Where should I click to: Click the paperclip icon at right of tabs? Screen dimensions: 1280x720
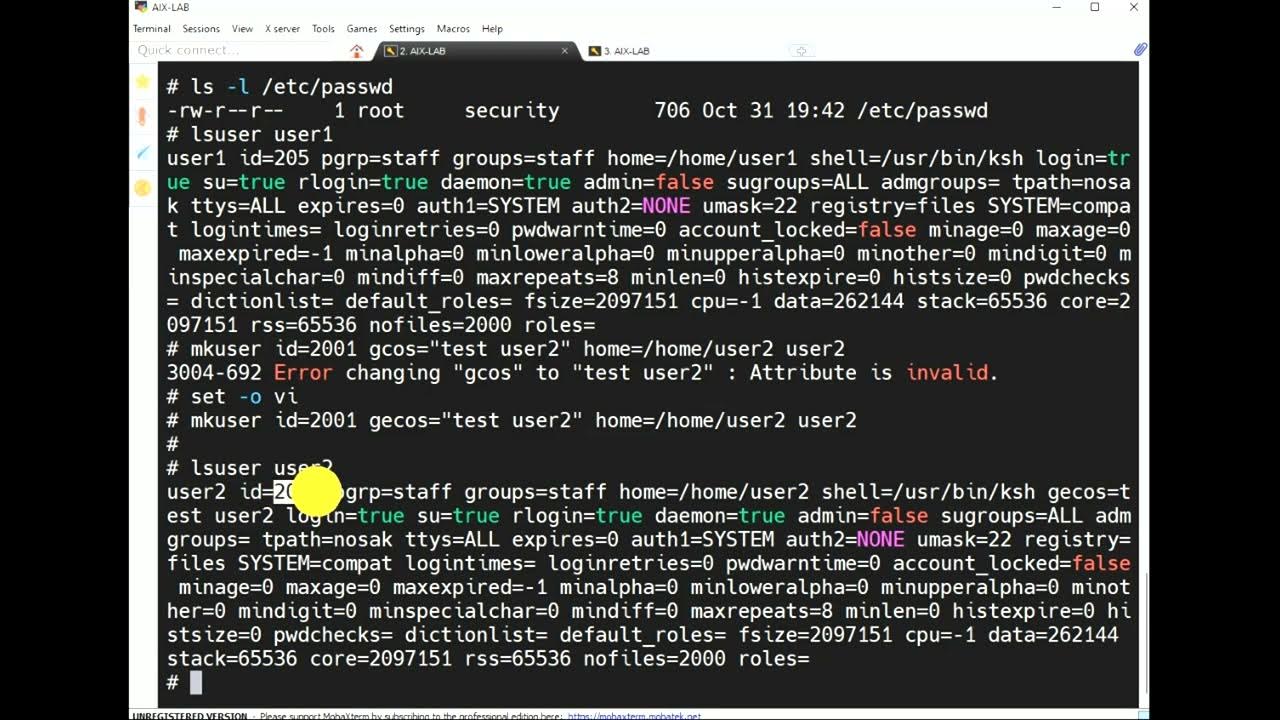pyautogui.click(x=1140, y=50)
